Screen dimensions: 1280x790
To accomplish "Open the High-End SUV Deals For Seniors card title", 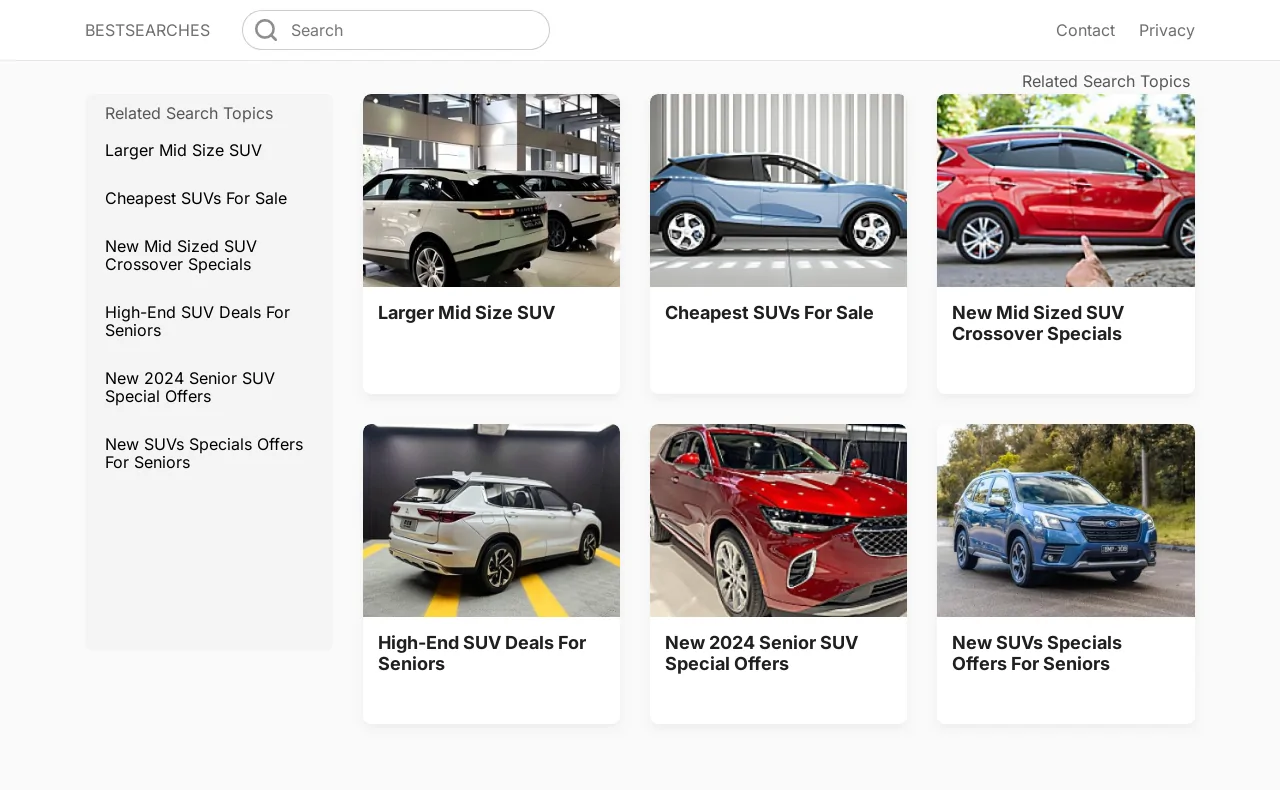I will coord(482,653).
